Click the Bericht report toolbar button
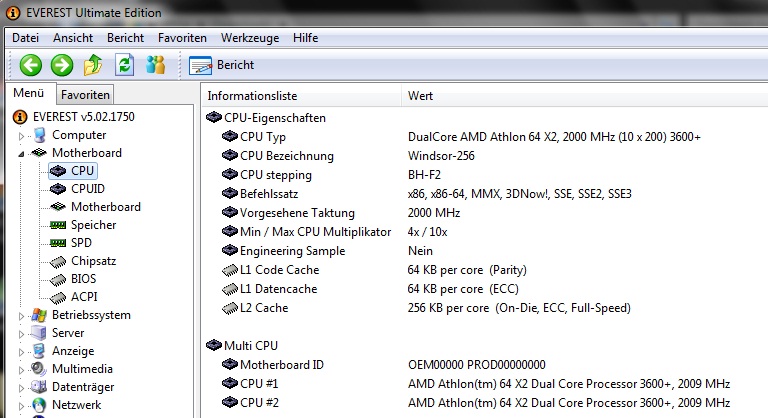 (x=222, y=65)
